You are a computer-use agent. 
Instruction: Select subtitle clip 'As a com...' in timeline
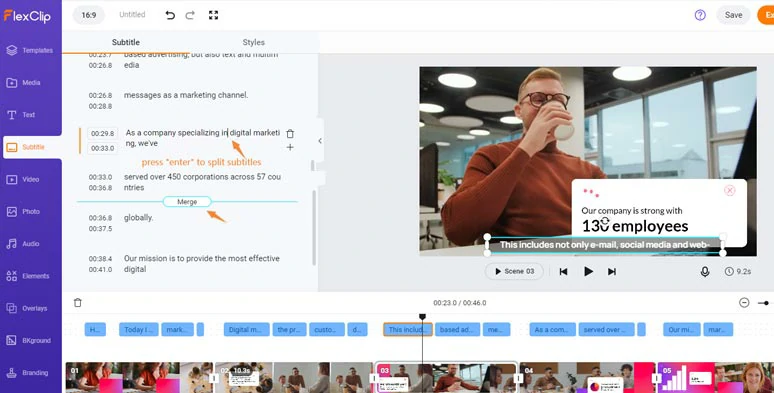(552, 329)
